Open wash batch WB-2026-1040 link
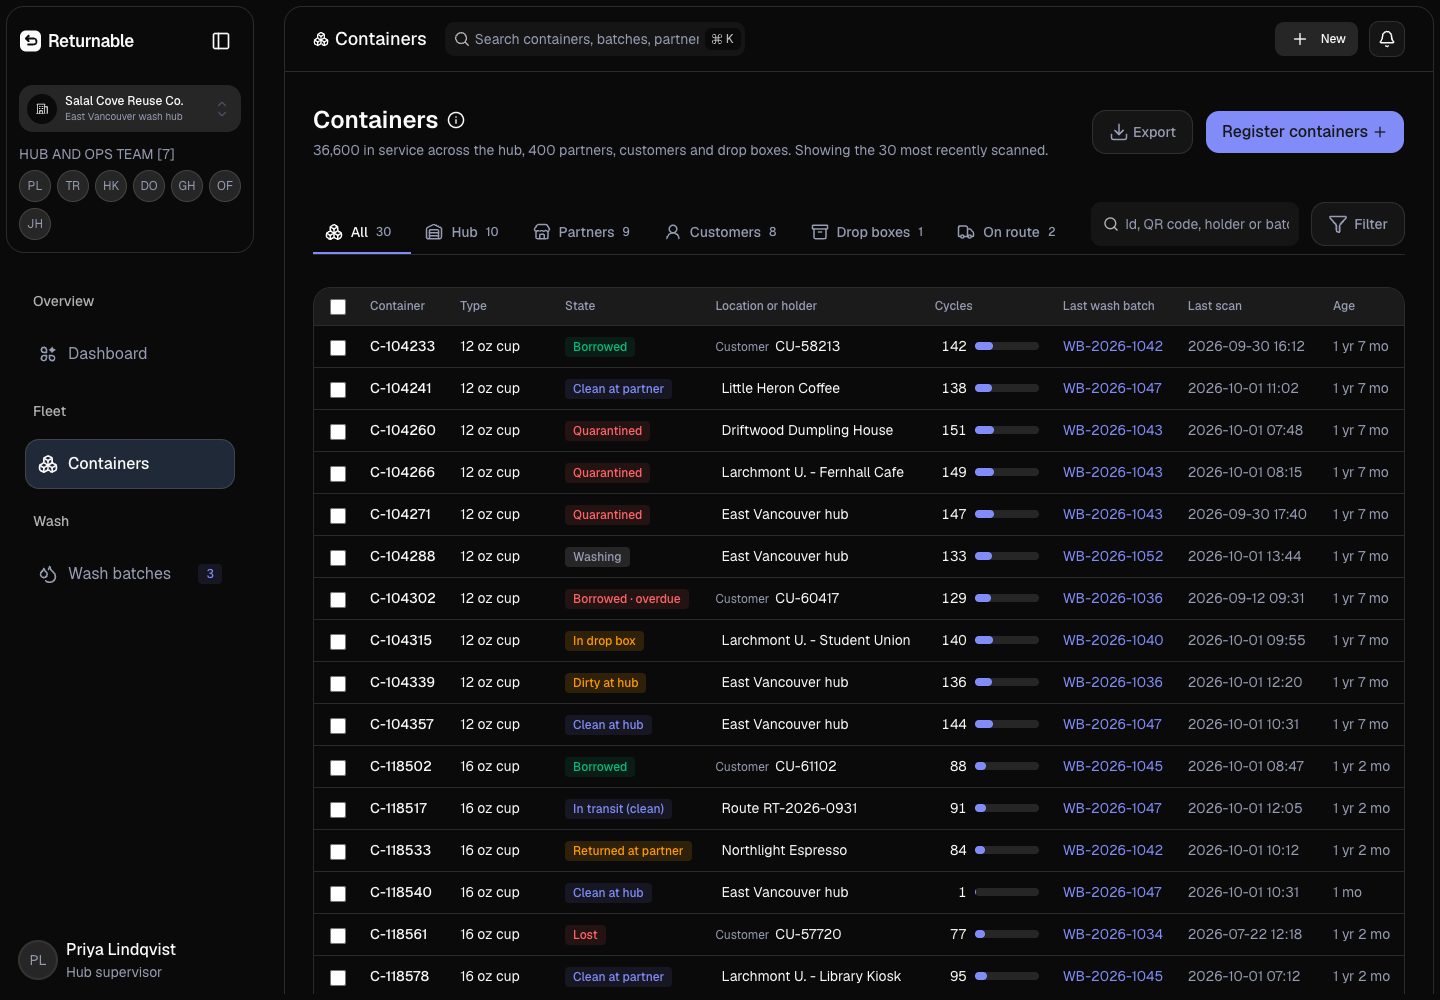 1113,640
